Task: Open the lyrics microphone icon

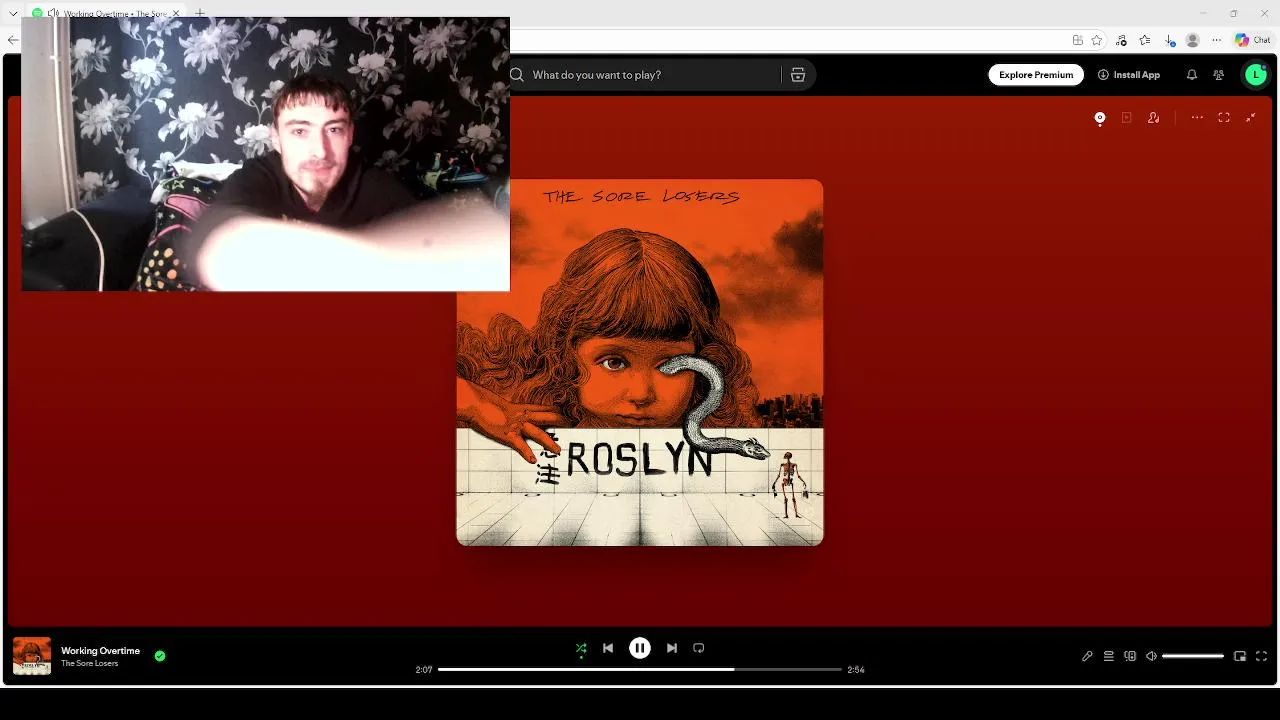Action: coord(1087,656)
